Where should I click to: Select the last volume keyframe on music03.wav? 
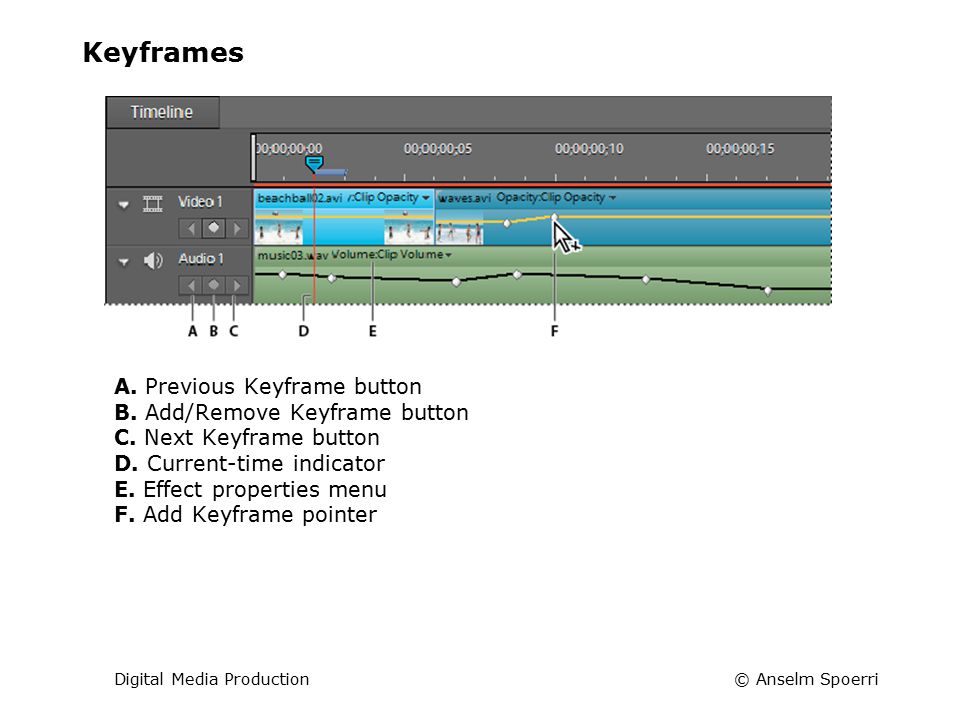[x=768, y=290]
